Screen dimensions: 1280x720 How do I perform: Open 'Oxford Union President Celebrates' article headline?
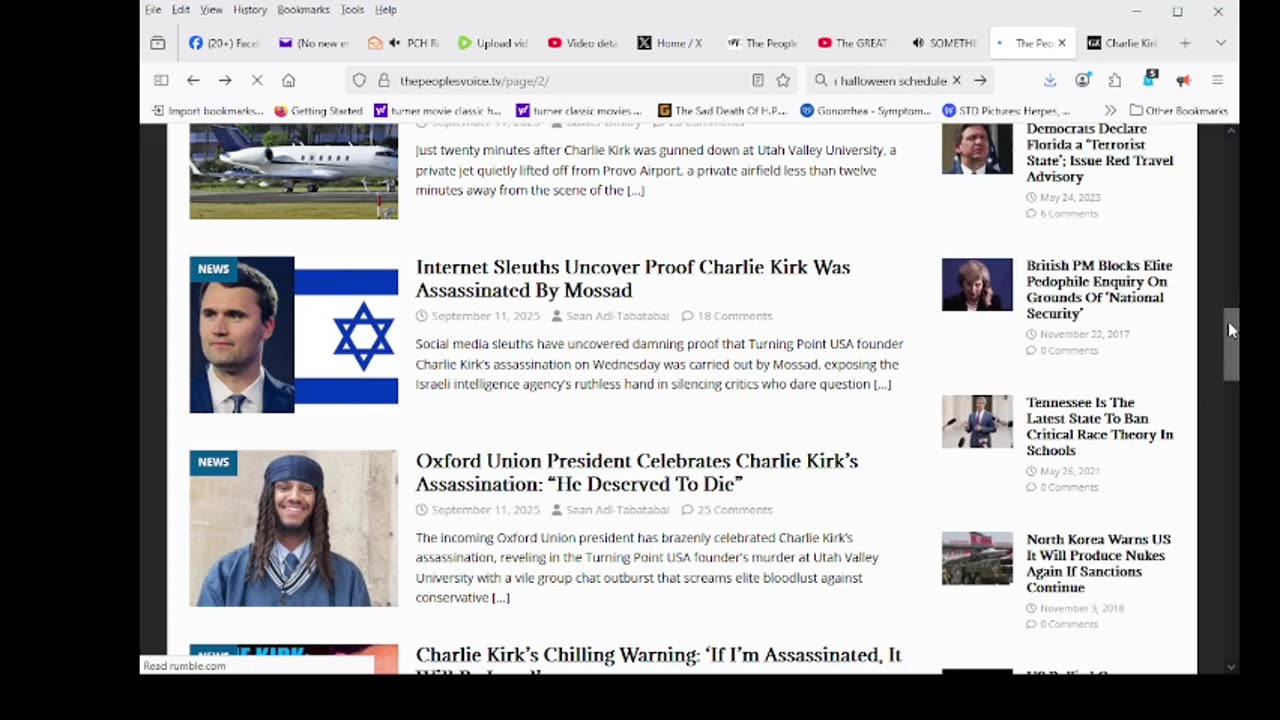637,472
